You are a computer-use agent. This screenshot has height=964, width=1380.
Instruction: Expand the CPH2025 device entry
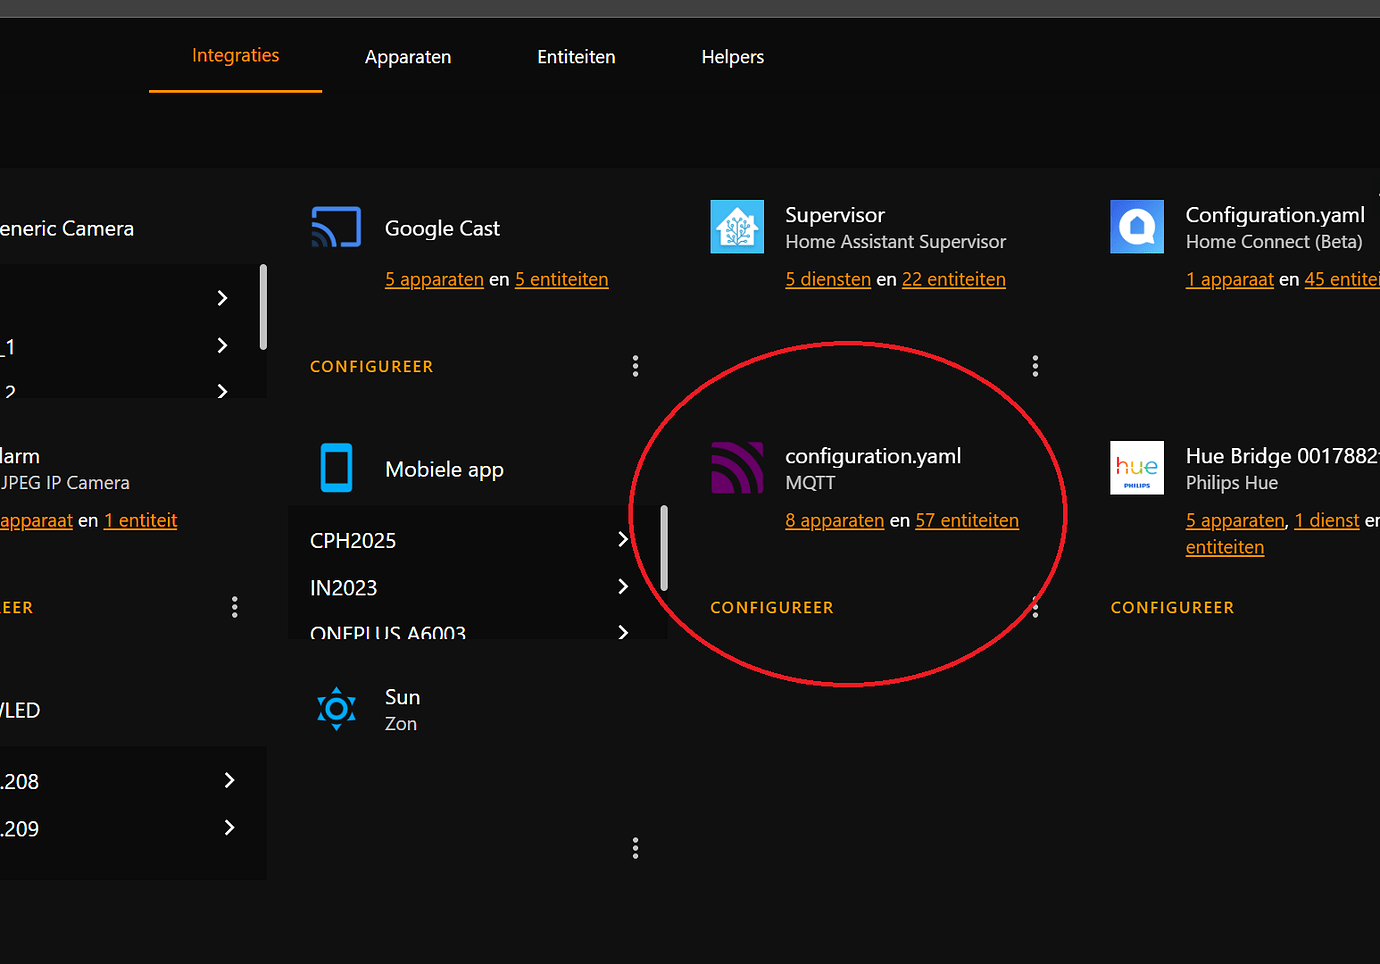point(622,539)
